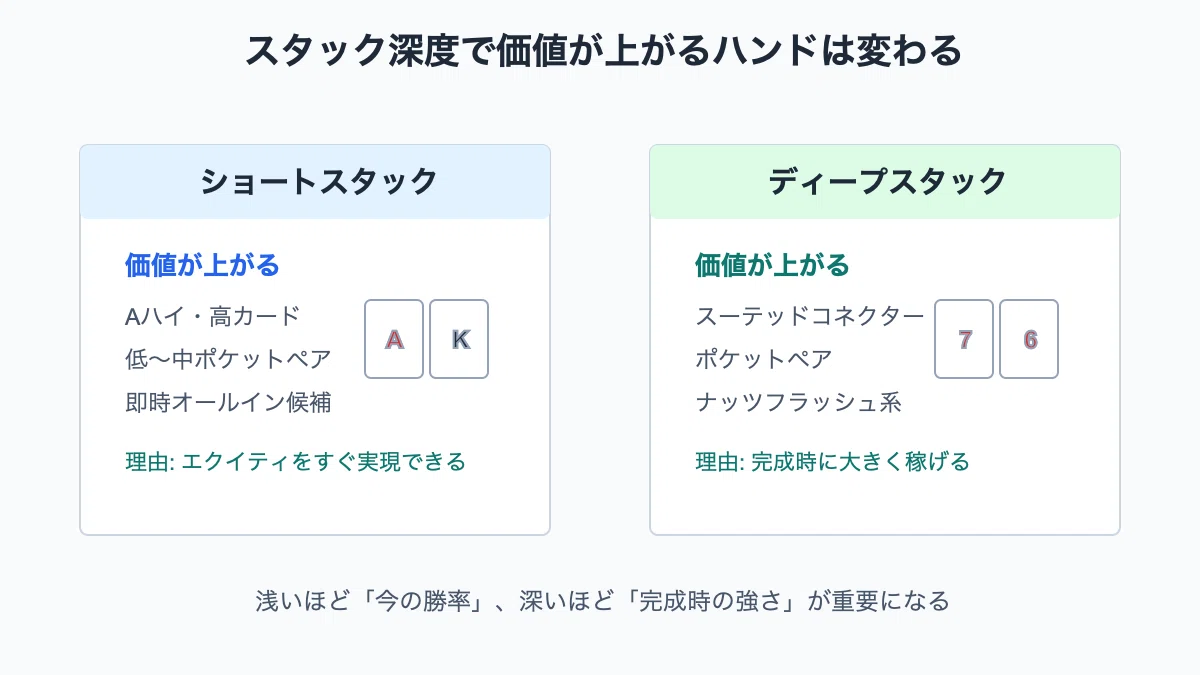Click green 価値が上がる heading in deep stack card
The width and height of the screenshot is (1200, 675).
pyautogui.click(x=772, y=265)
